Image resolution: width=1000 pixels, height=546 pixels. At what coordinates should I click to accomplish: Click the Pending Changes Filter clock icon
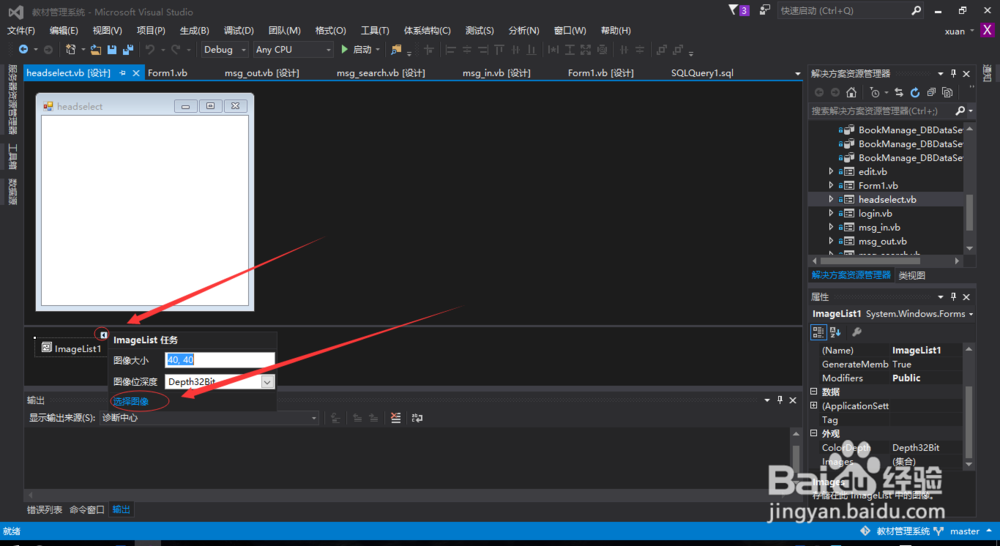point(875,92)
